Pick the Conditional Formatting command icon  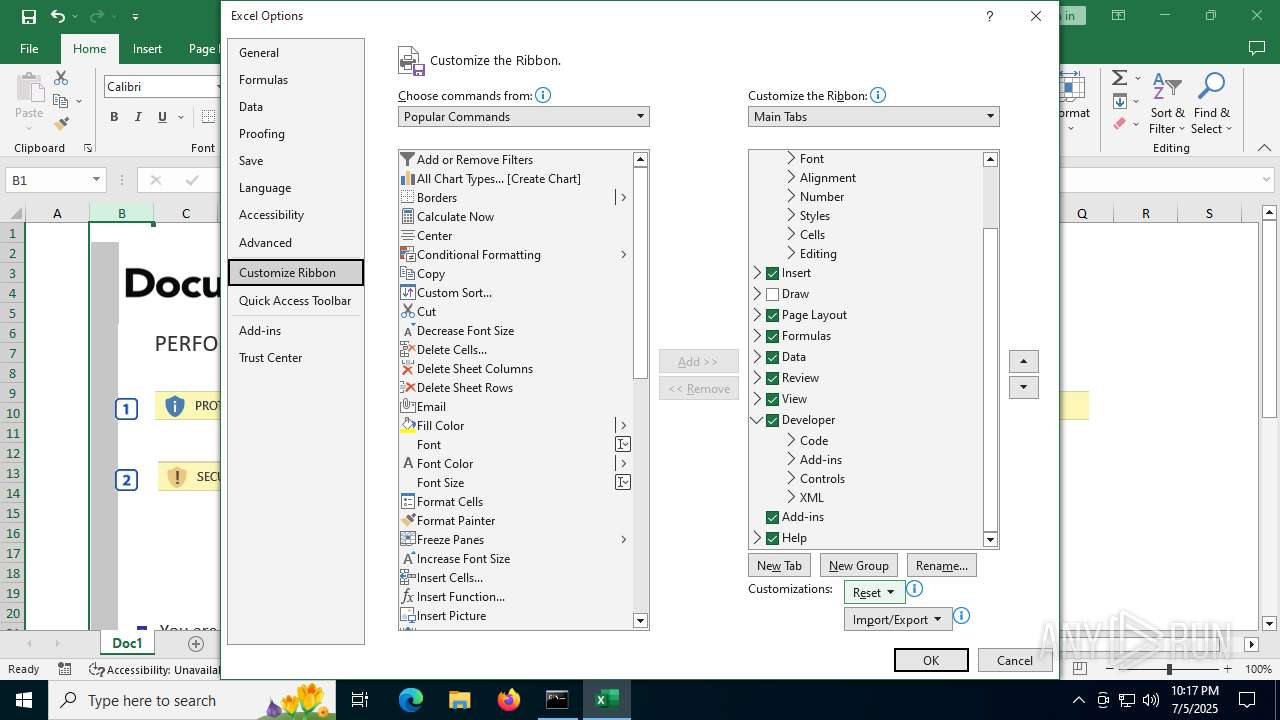coord(407,254)
